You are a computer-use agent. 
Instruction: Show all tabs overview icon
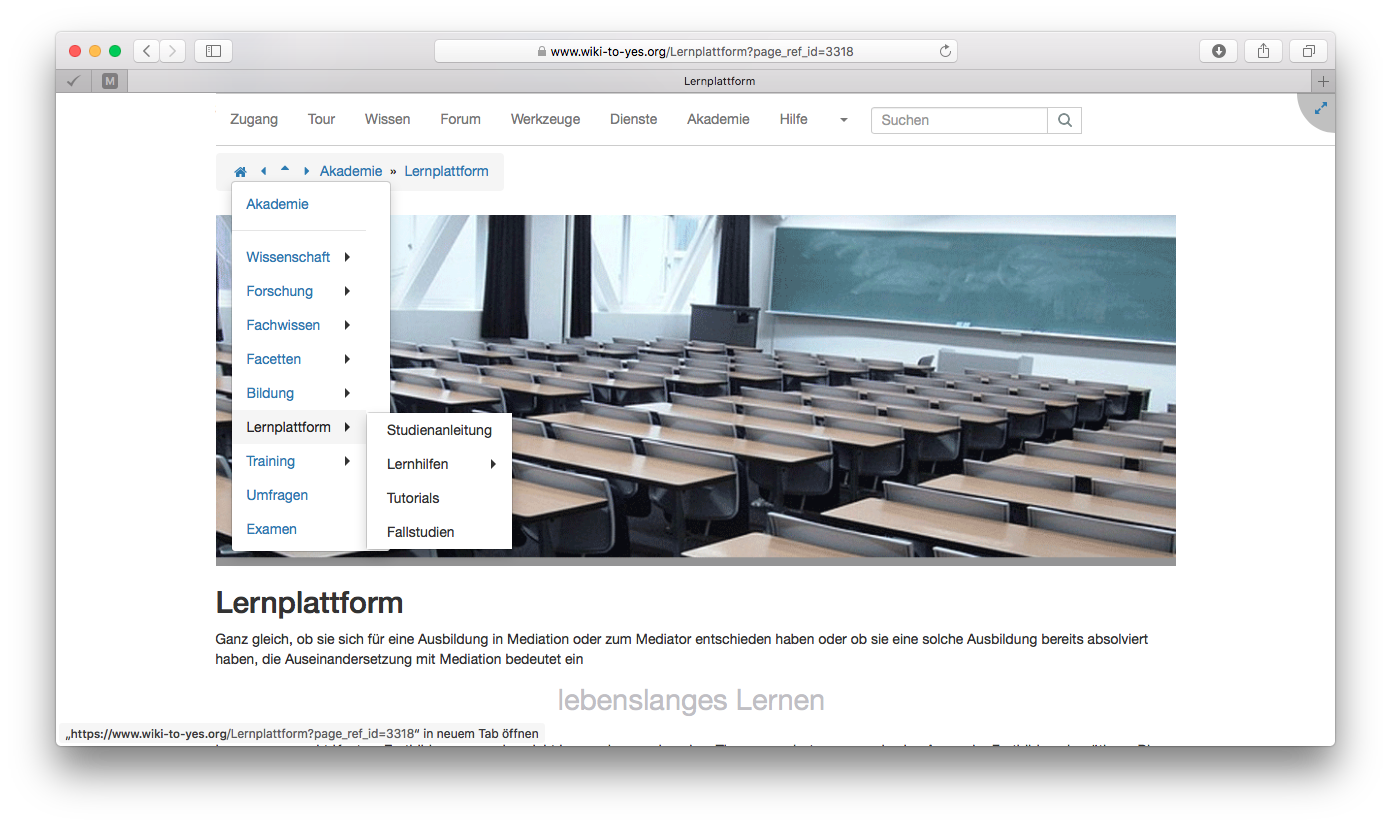[1308, 51]
